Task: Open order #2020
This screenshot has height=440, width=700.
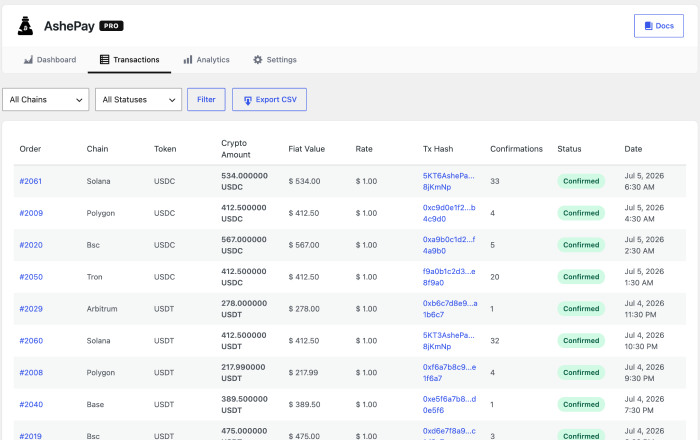Action: tap(31, 245)
